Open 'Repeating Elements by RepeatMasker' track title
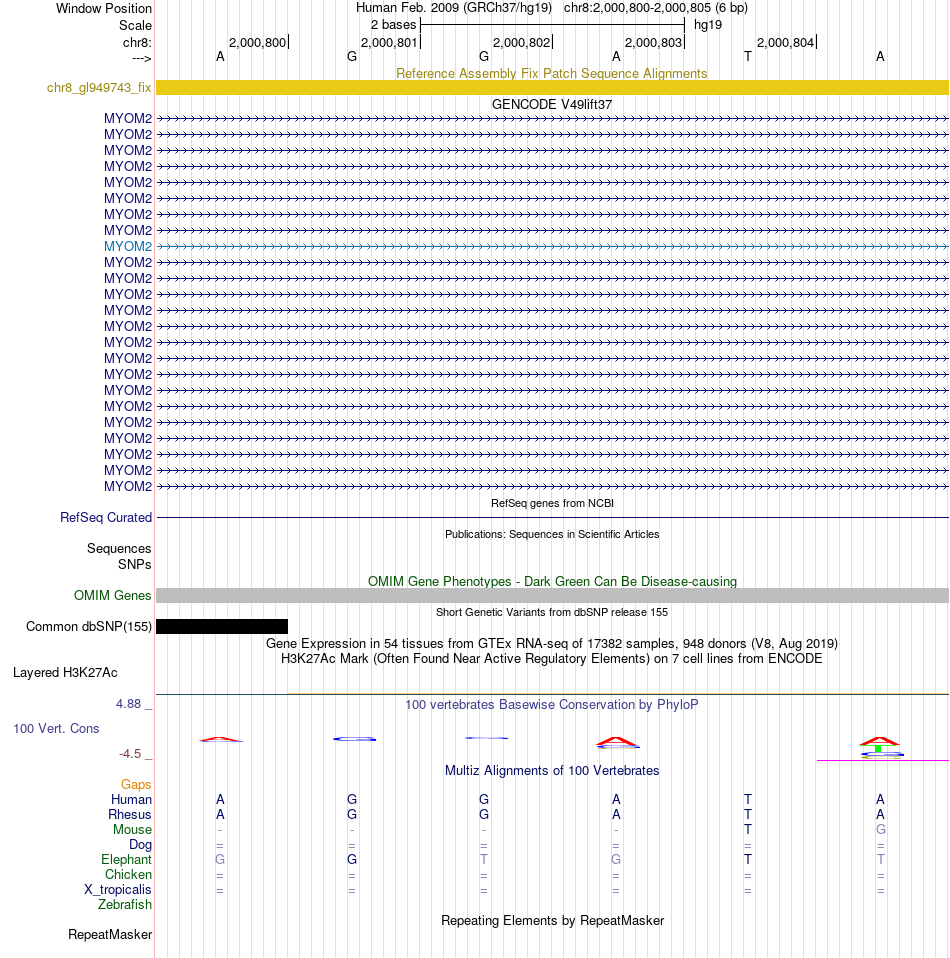950x958 pixels. tap(552, 921)
